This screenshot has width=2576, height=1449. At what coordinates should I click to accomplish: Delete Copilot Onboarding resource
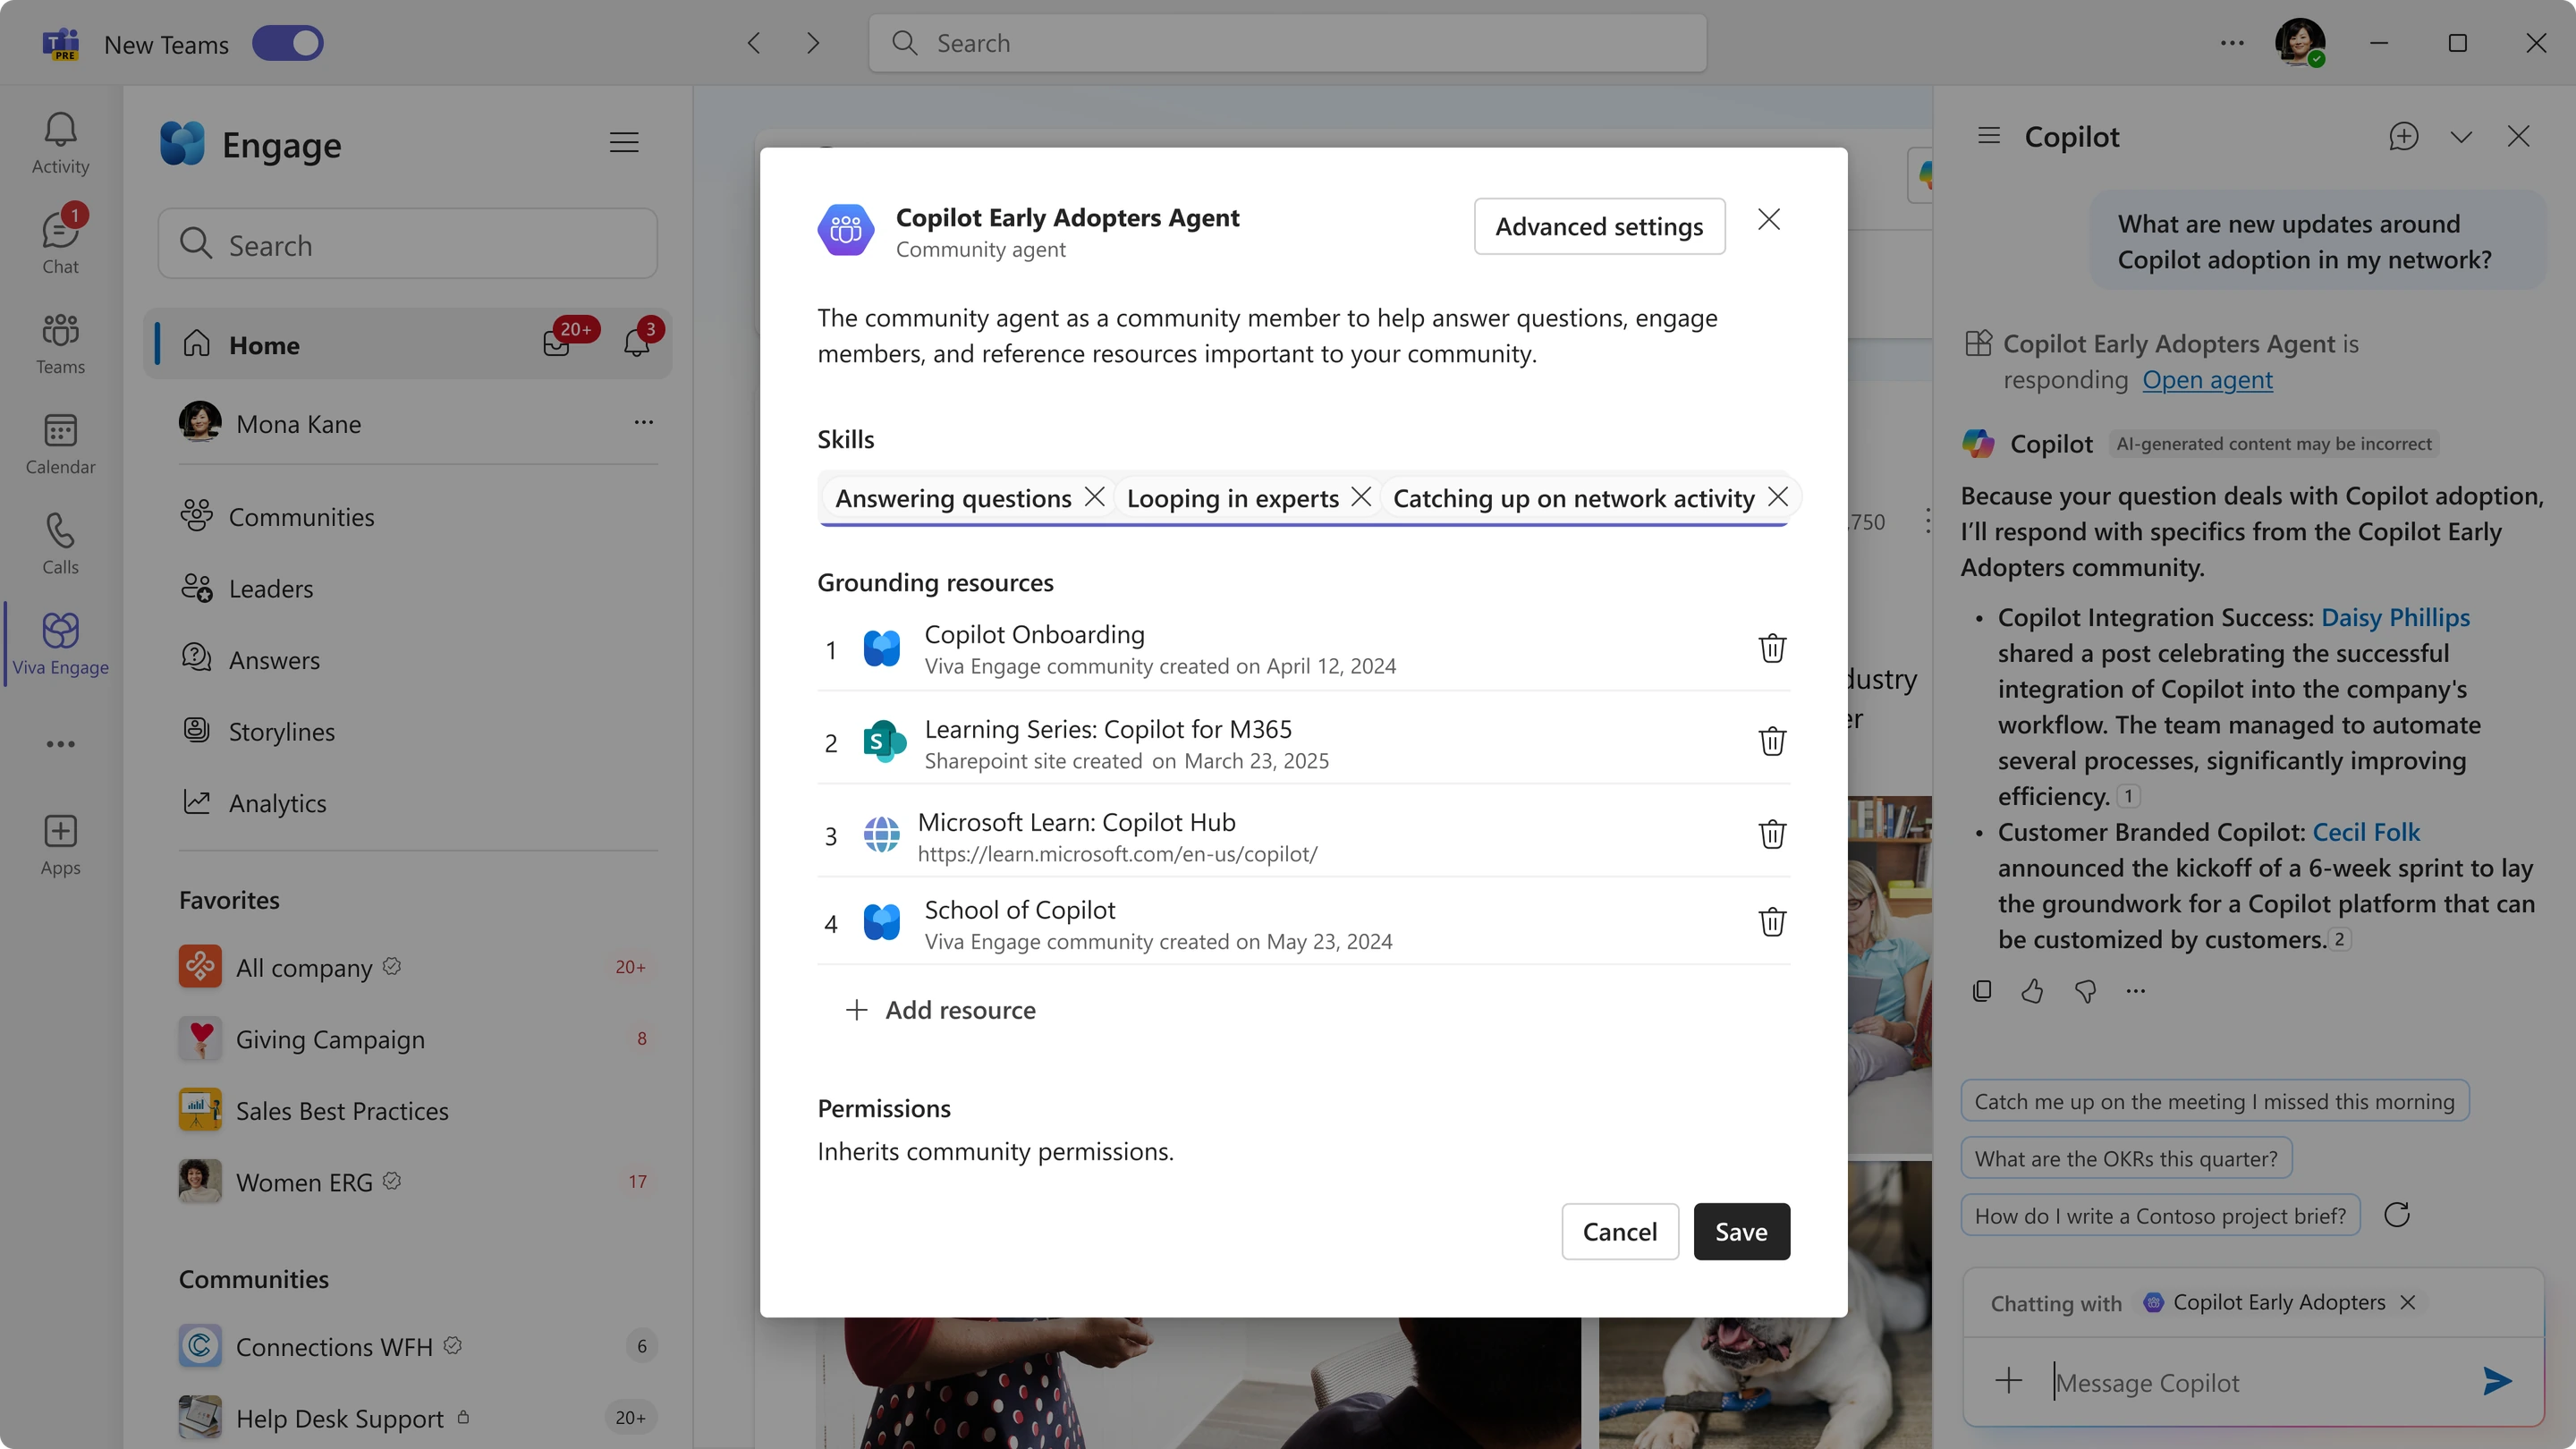tap(1772, 648)
